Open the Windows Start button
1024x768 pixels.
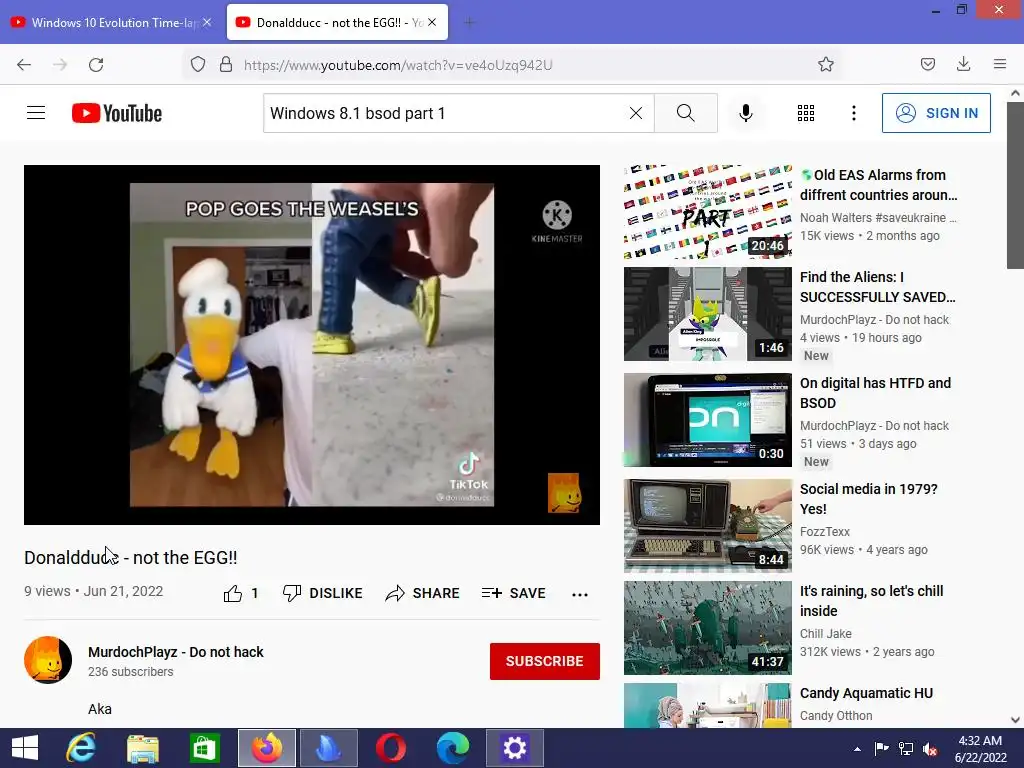coord(25,748)
